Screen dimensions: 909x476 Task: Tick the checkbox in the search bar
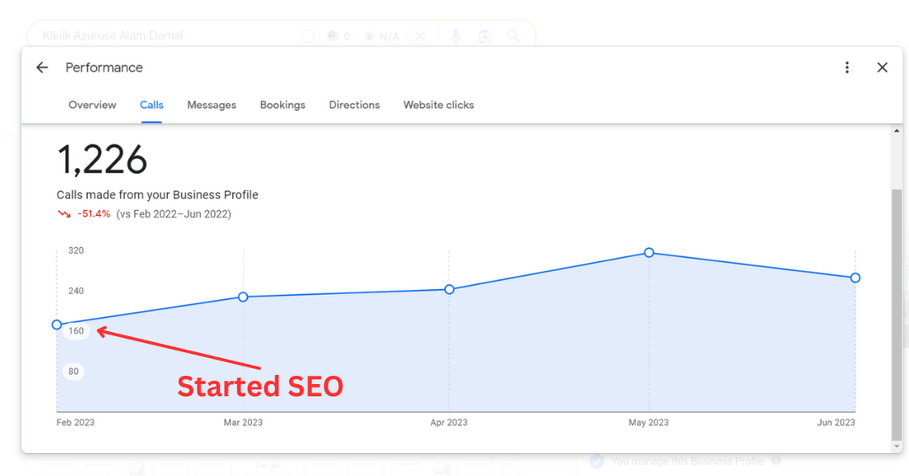point(308,36)
